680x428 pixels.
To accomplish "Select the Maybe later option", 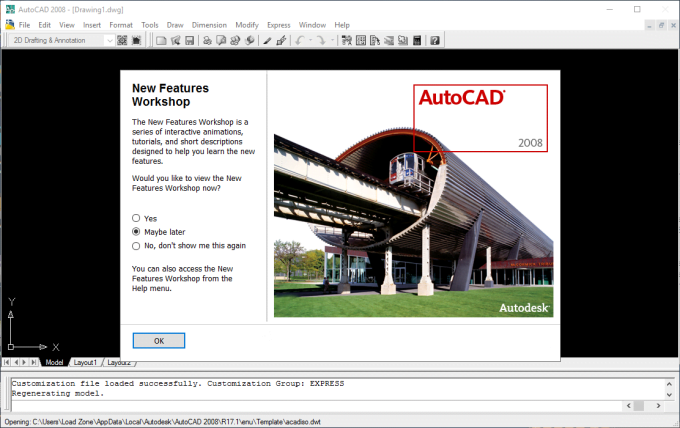I will click(x=136, y=232).
